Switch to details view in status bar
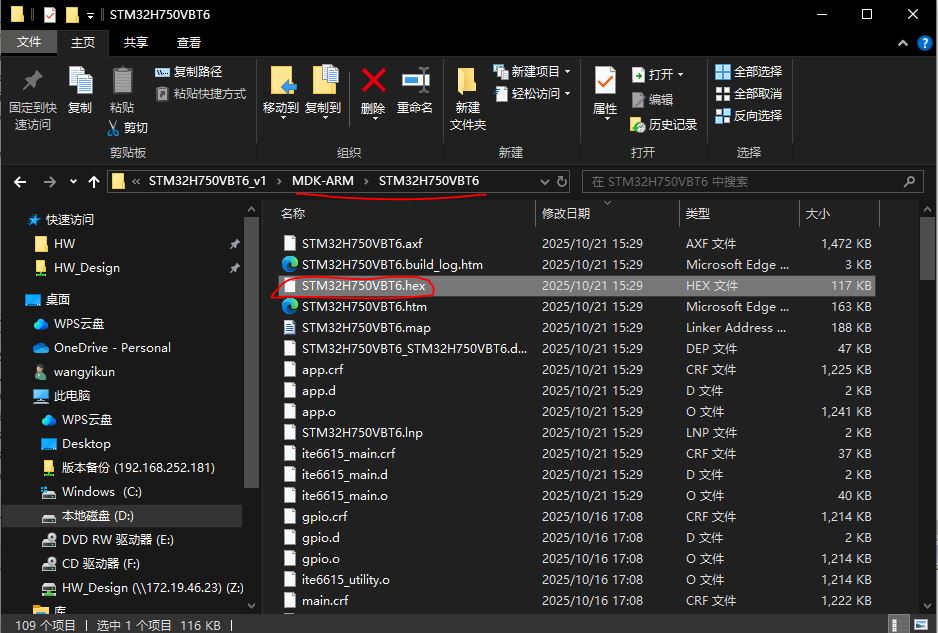938x633 pixels. pos(897,625)
